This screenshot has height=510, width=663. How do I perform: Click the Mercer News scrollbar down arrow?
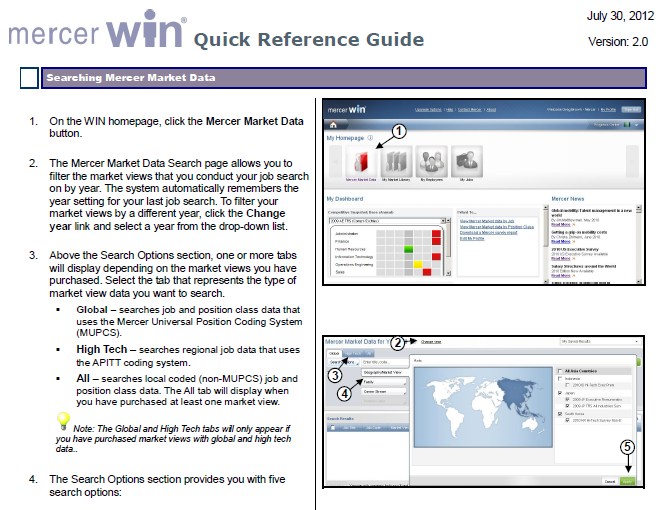(638, 281)
